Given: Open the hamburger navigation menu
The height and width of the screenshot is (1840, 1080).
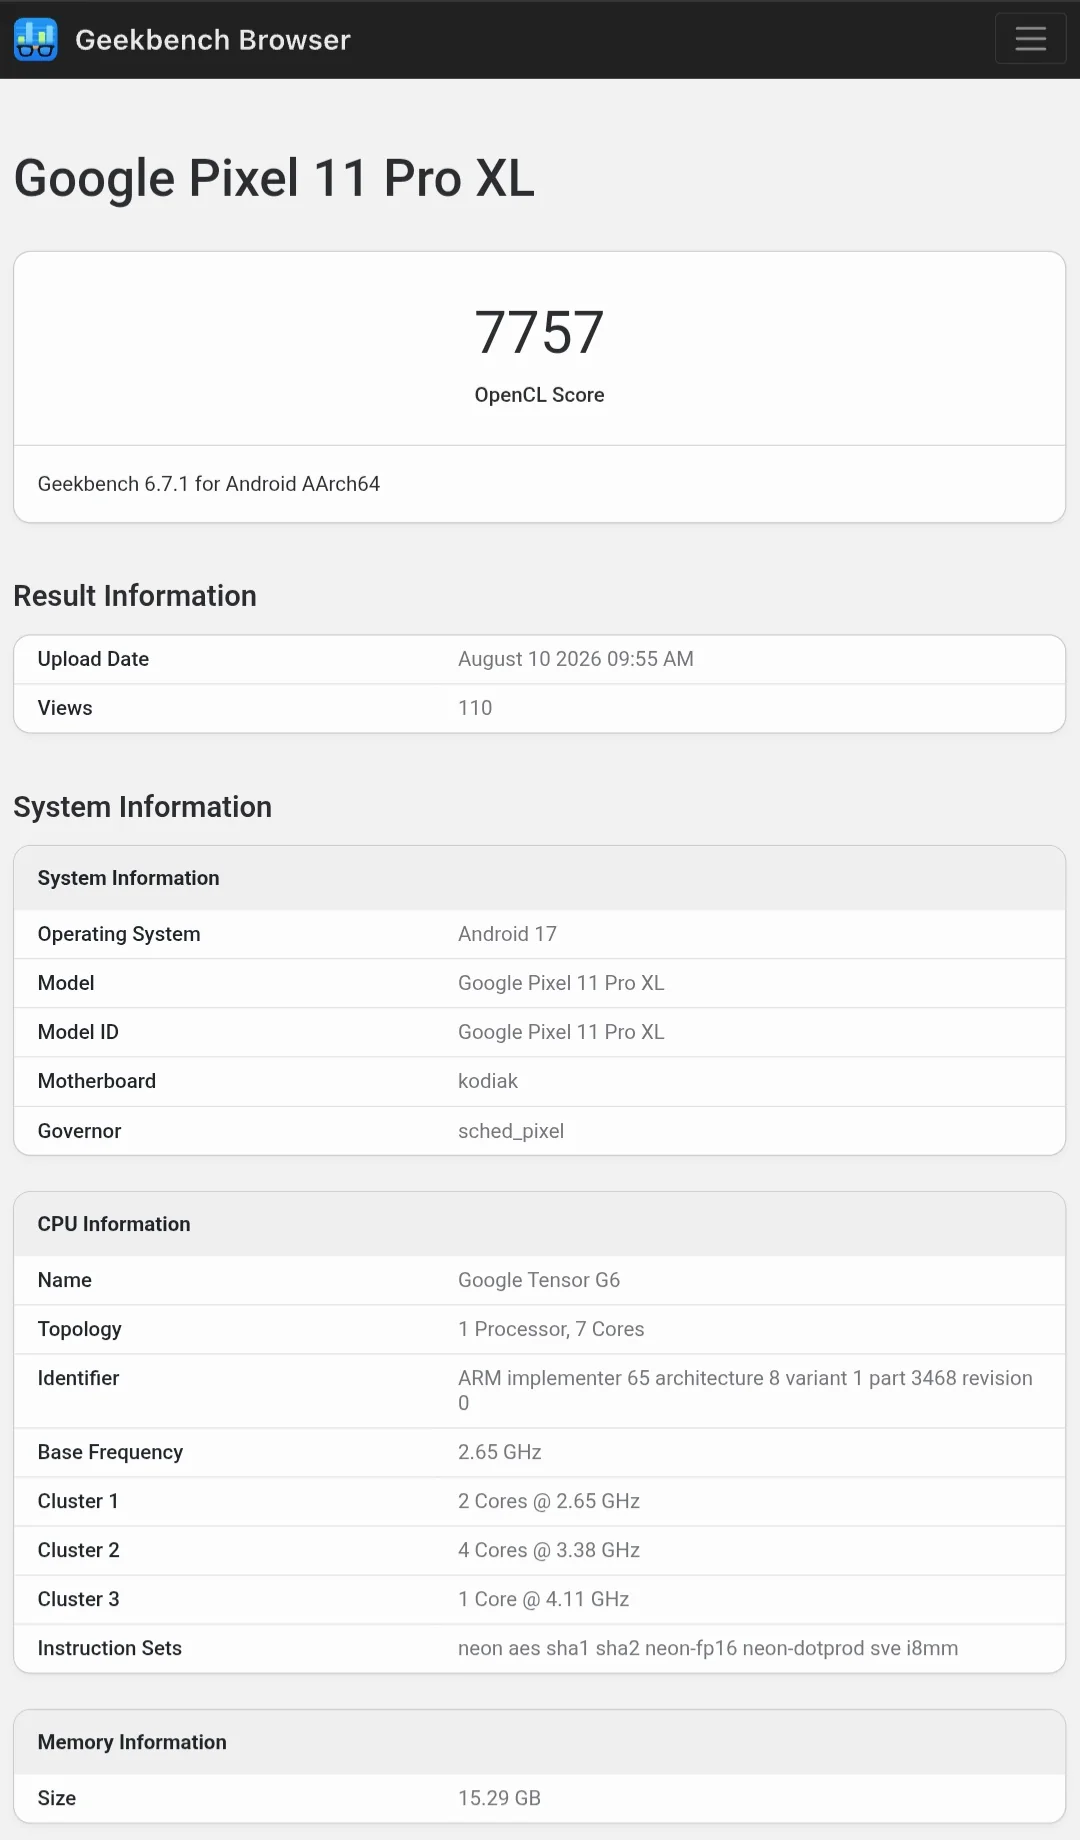Looking at the screenshot, I should [x=1030, y=39].
